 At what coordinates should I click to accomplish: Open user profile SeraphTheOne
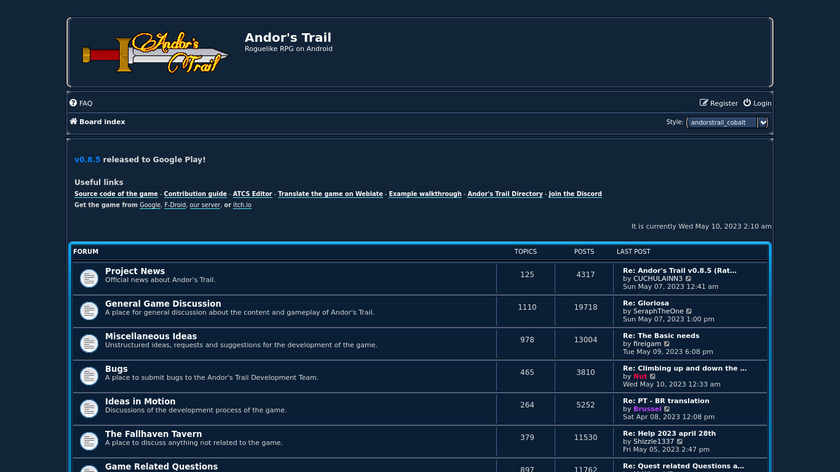coord(658,311)
